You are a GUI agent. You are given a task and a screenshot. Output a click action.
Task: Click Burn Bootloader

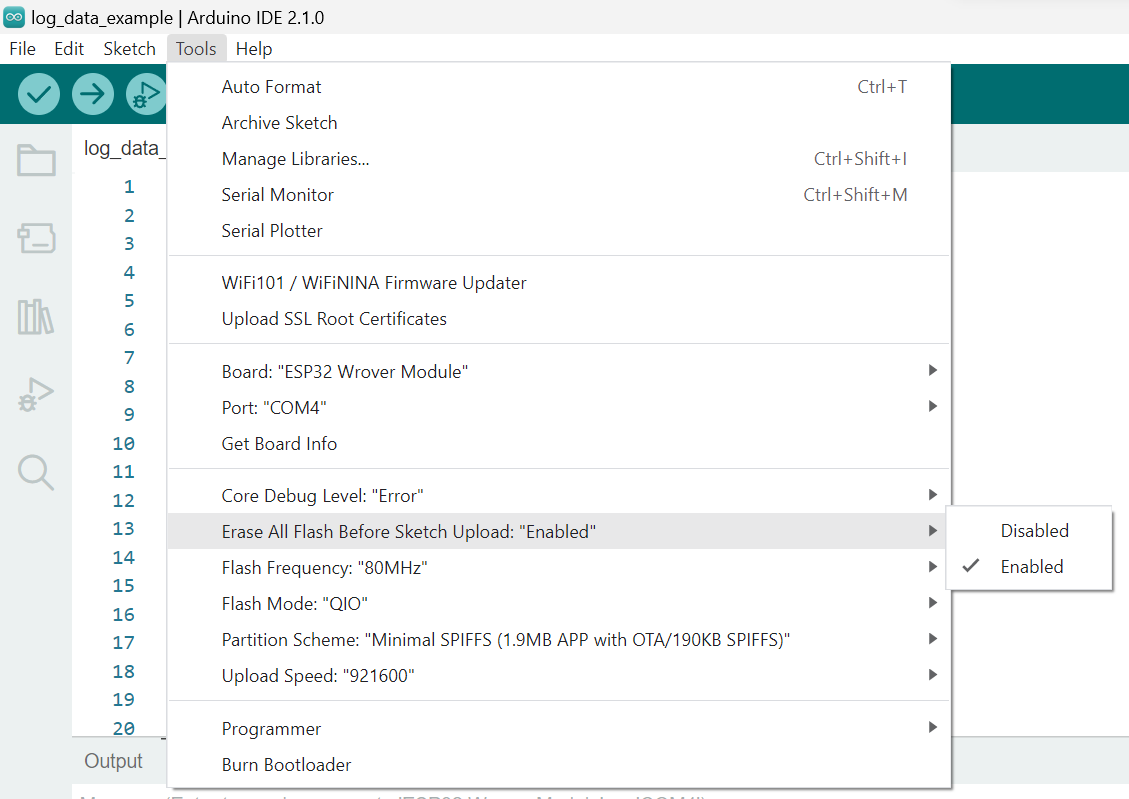coord(559,764)
